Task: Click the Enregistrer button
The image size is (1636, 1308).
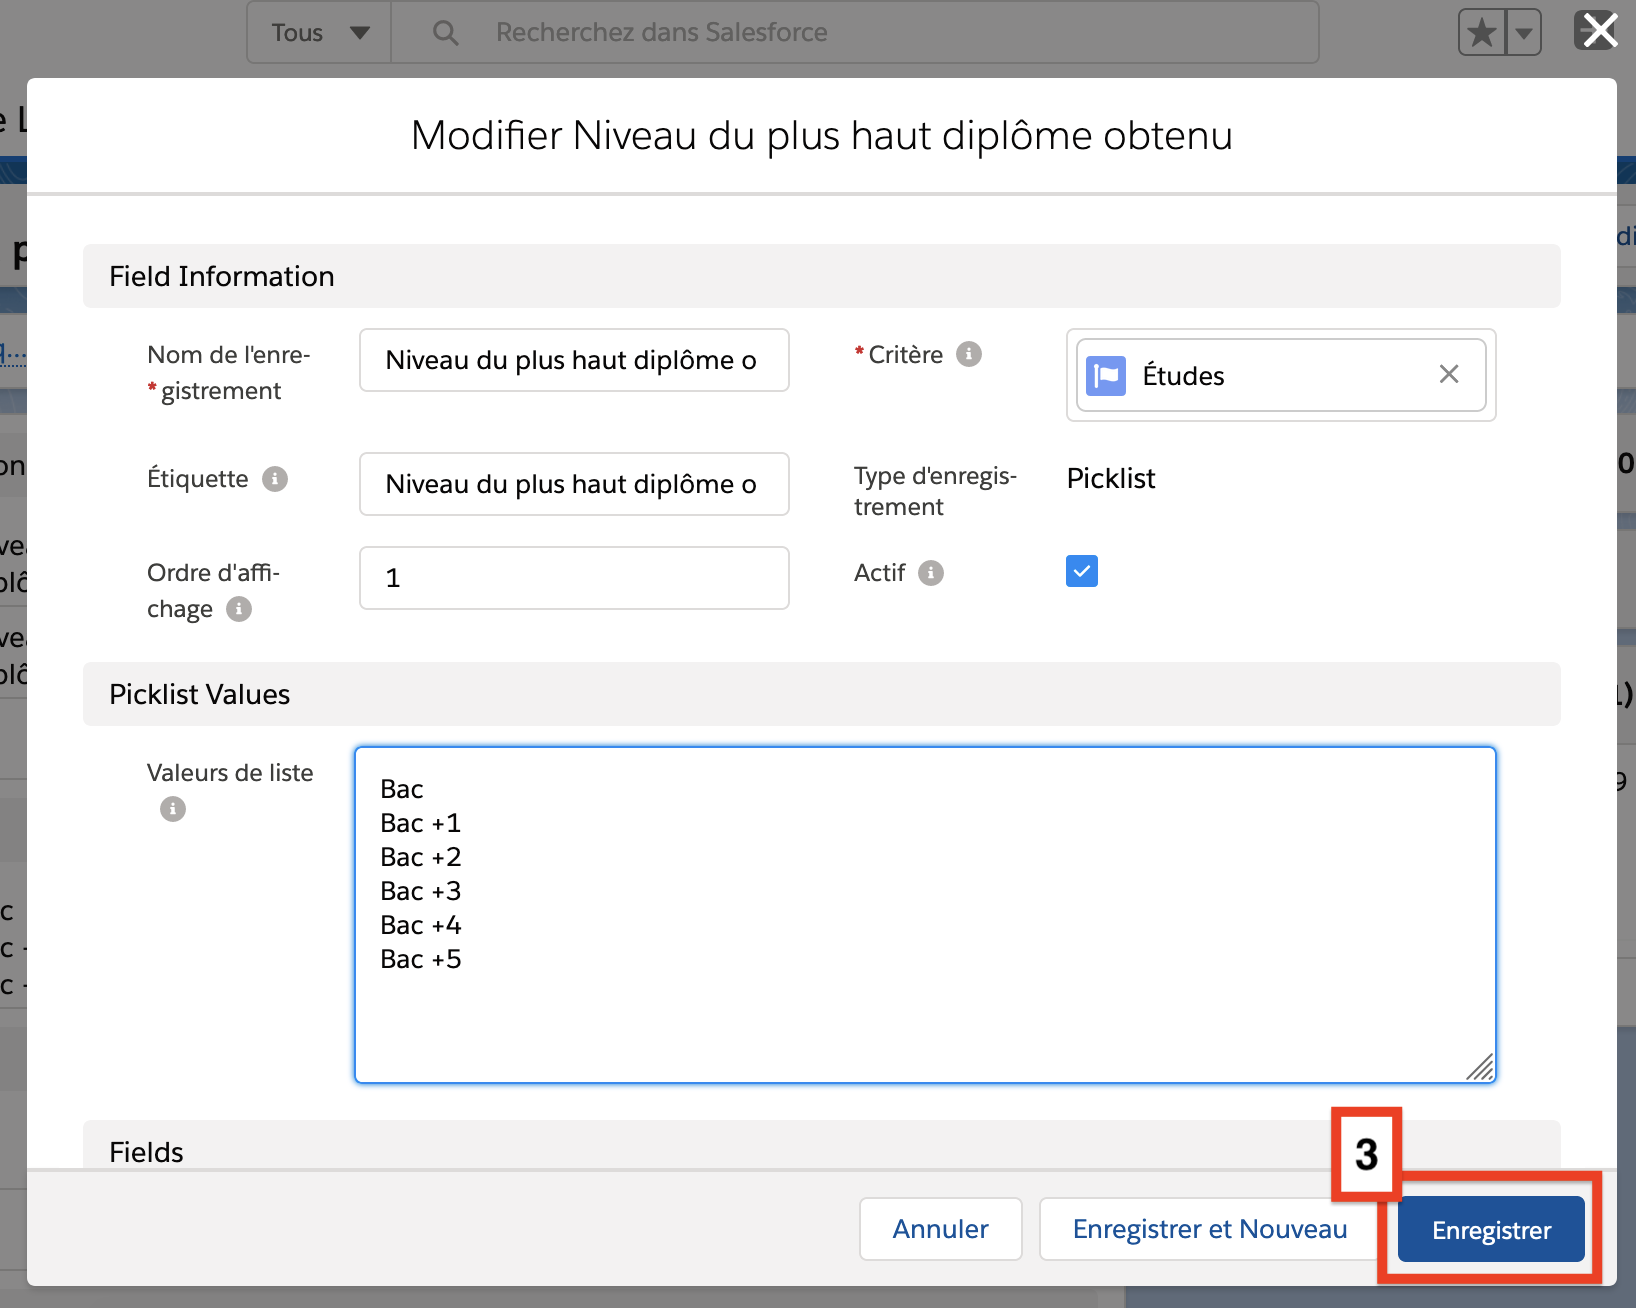Action: [x=1490, y=1229]
